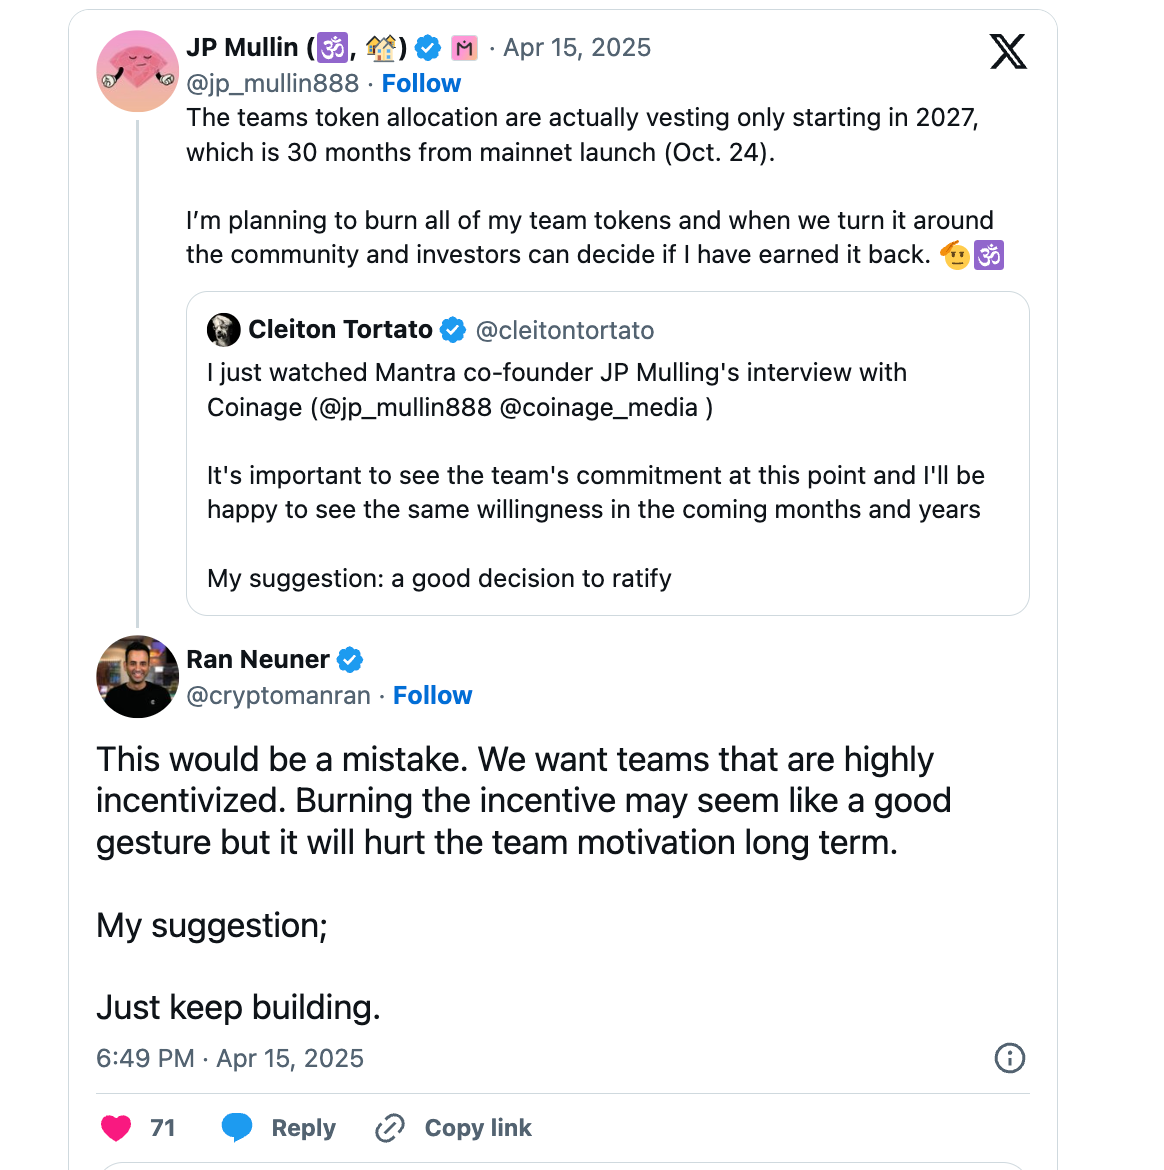The height and width of the screenshot is (1170, 1164).
Task: Follow the @cryptomanran account
Action: click(432, 695)
